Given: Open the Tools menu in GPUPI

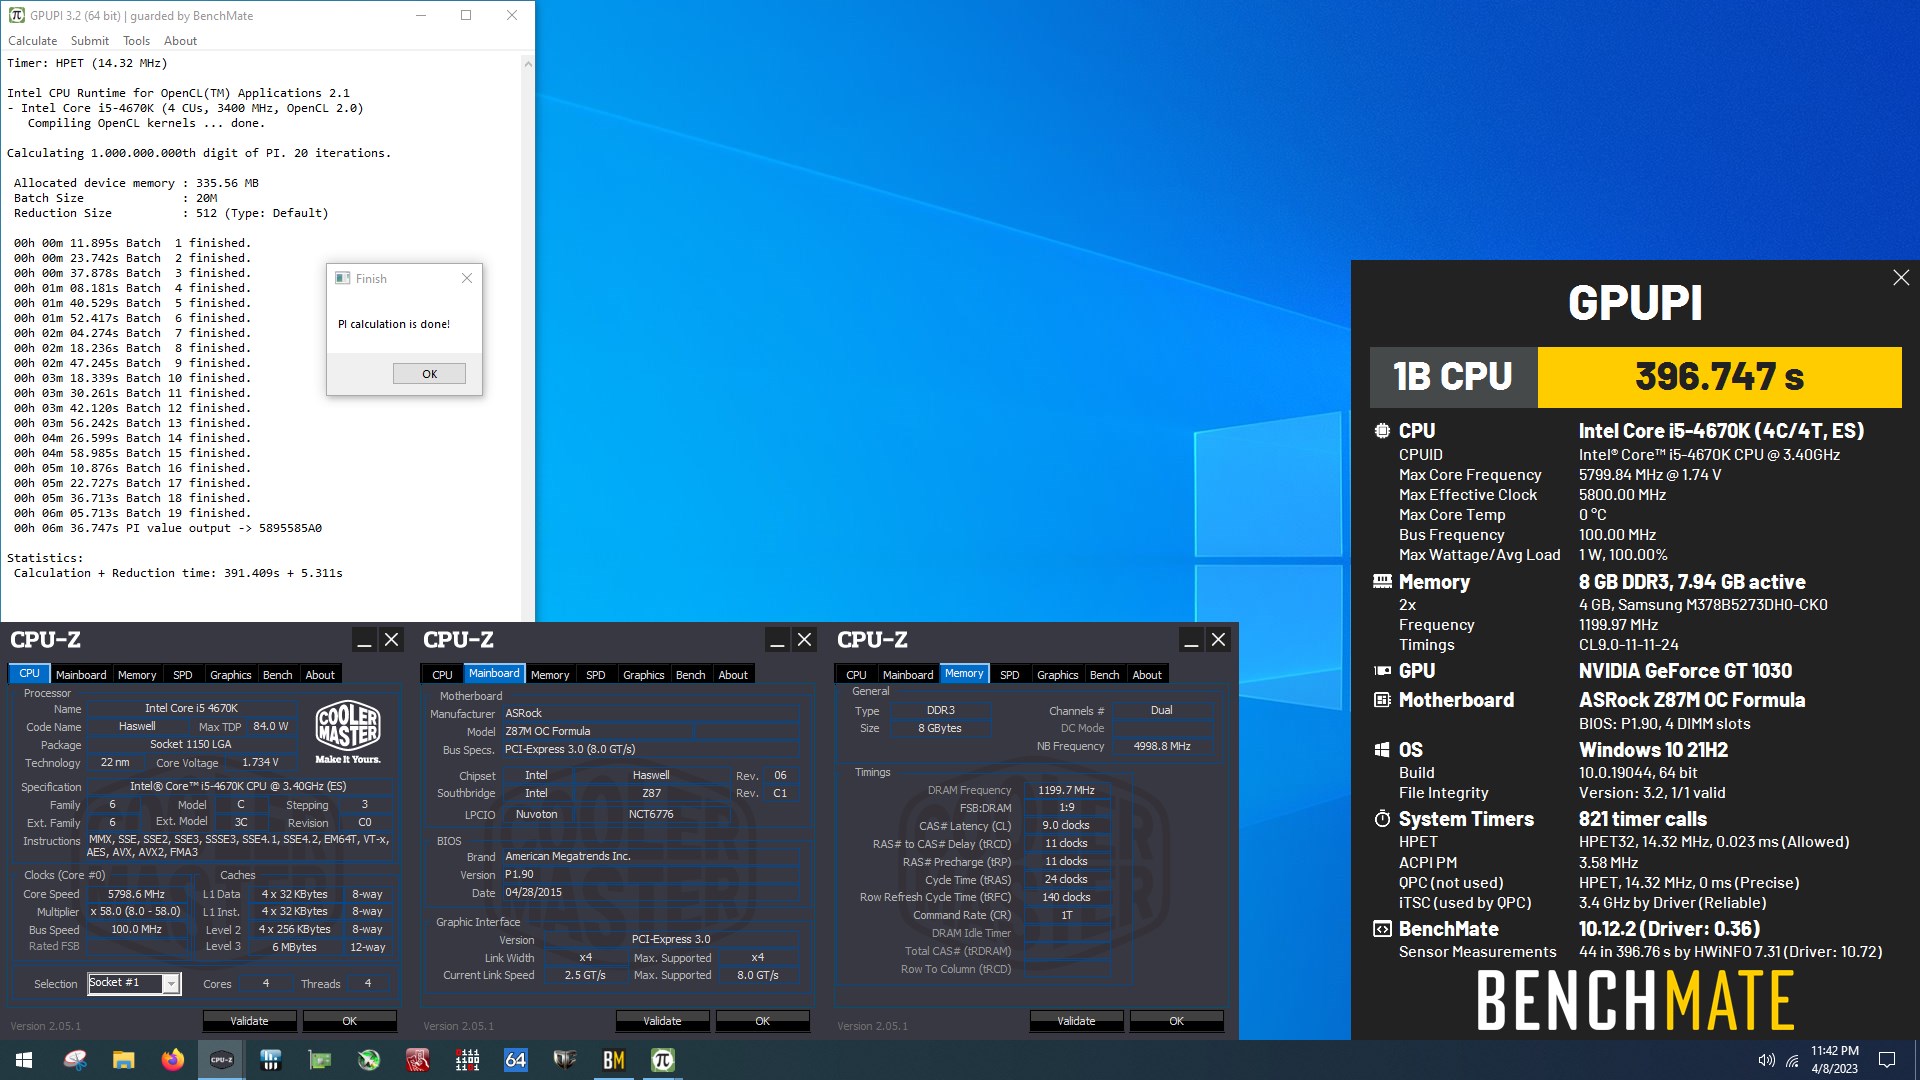Looking at the screenshot, I should [136, 41].
